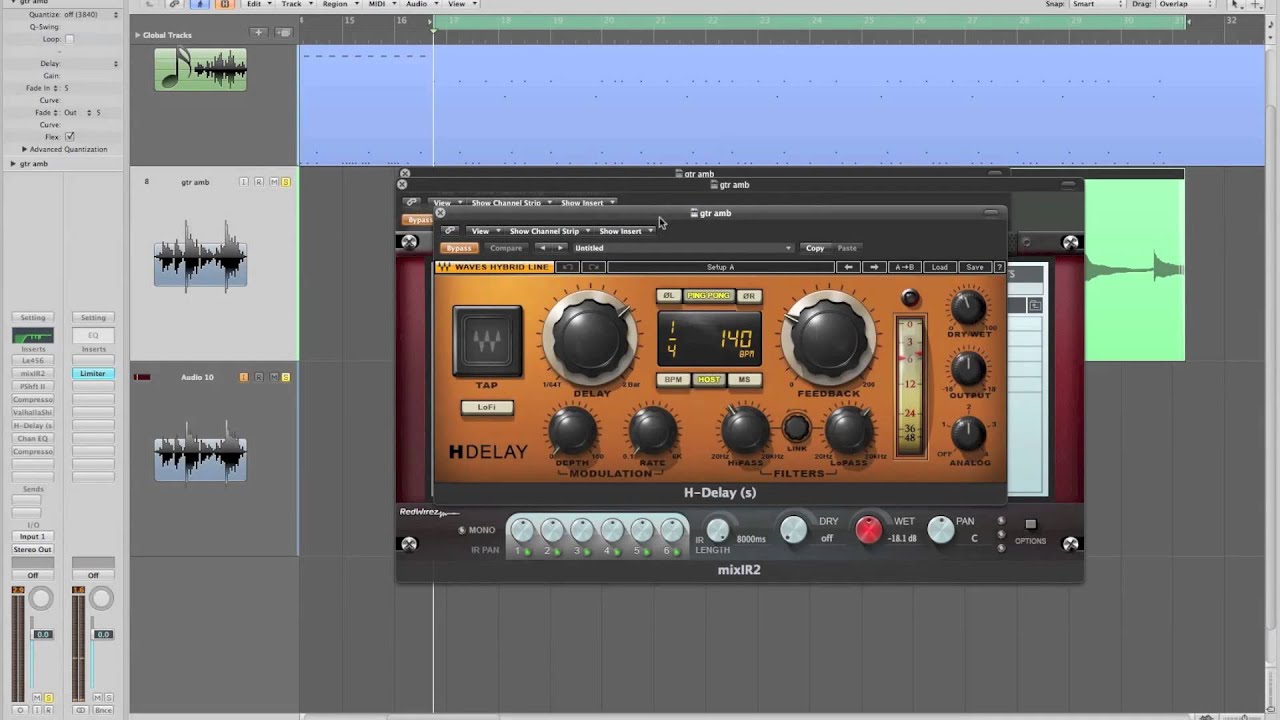This screenshot has width=1280, height=720.
Task: Enable HOST tempo sync
Action: (709, 380)
